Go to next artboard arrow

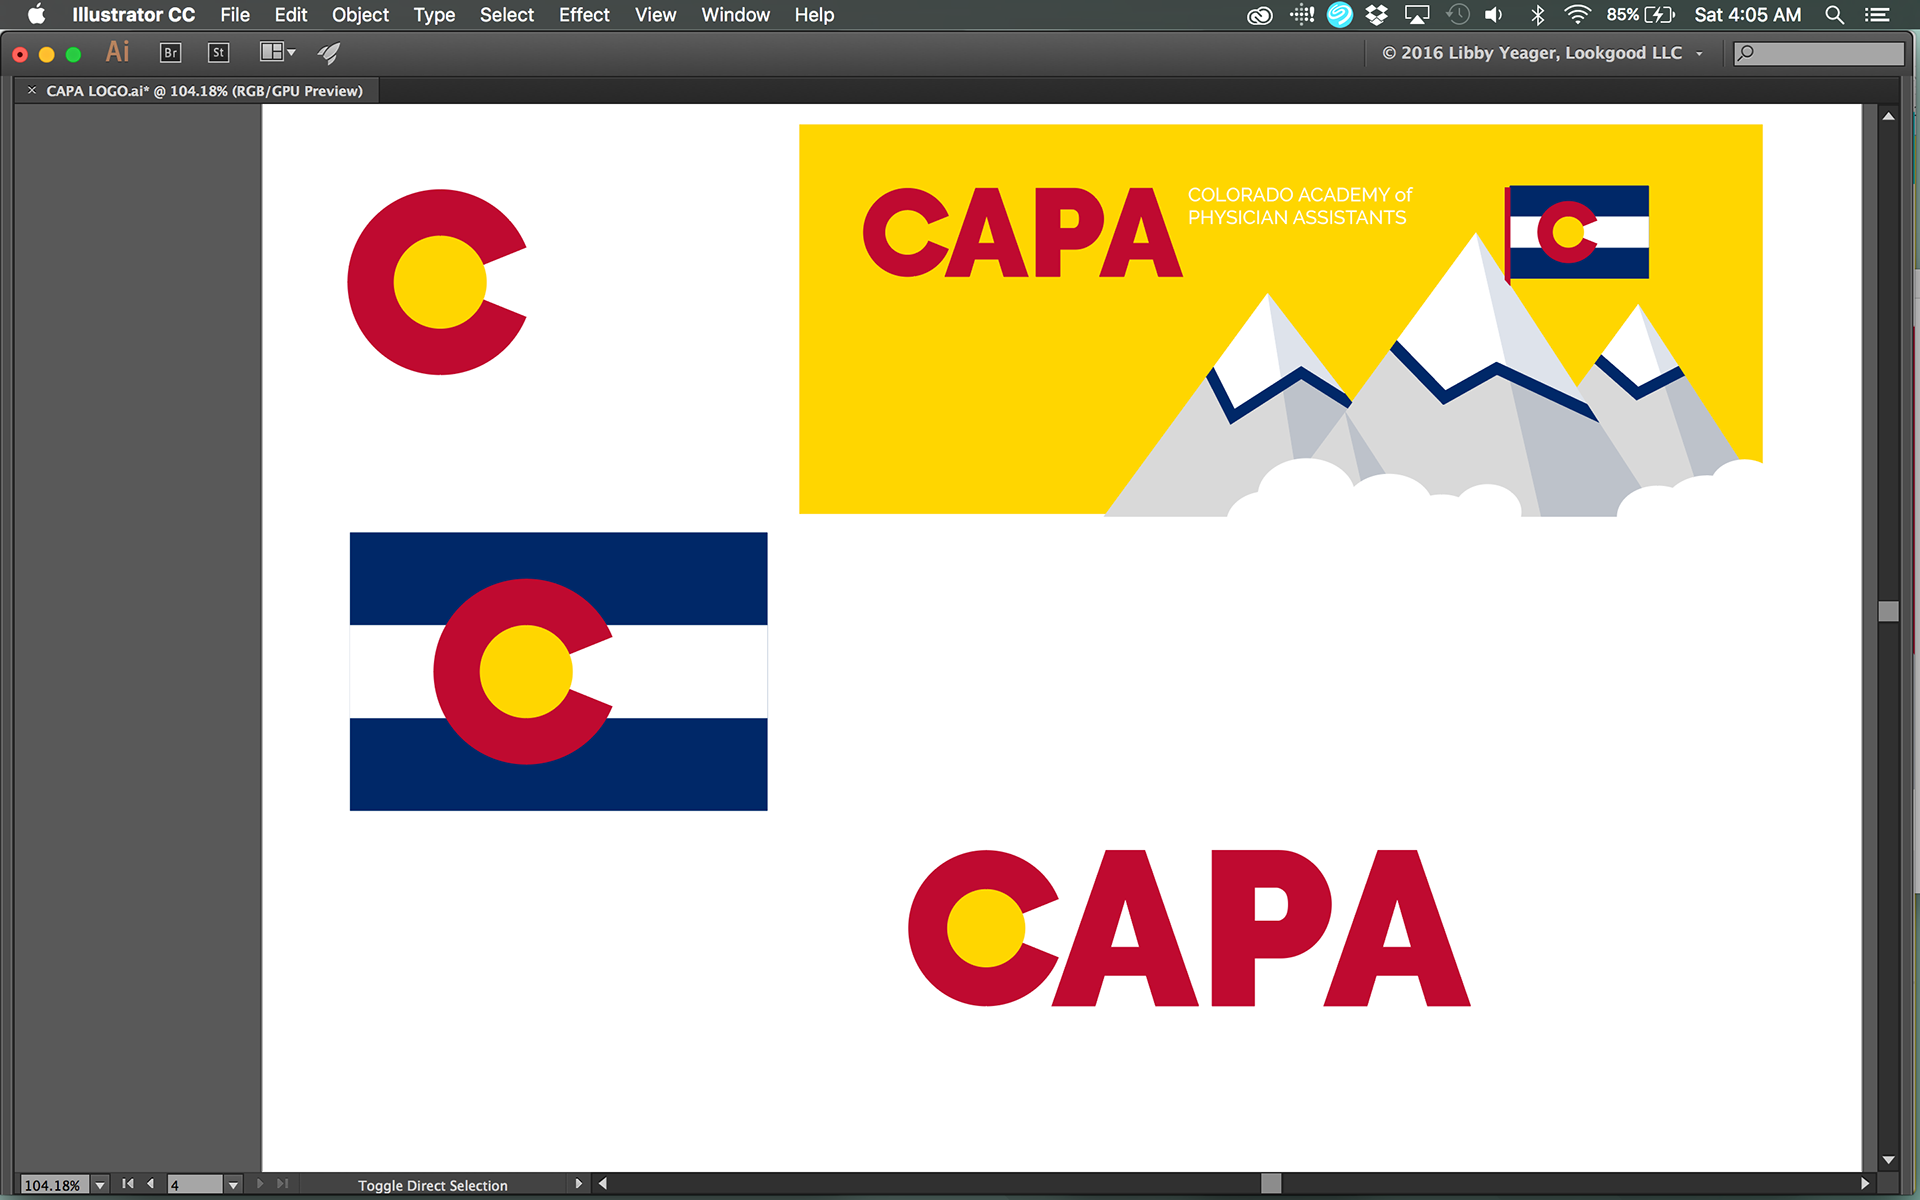(x=260, y=1184)
